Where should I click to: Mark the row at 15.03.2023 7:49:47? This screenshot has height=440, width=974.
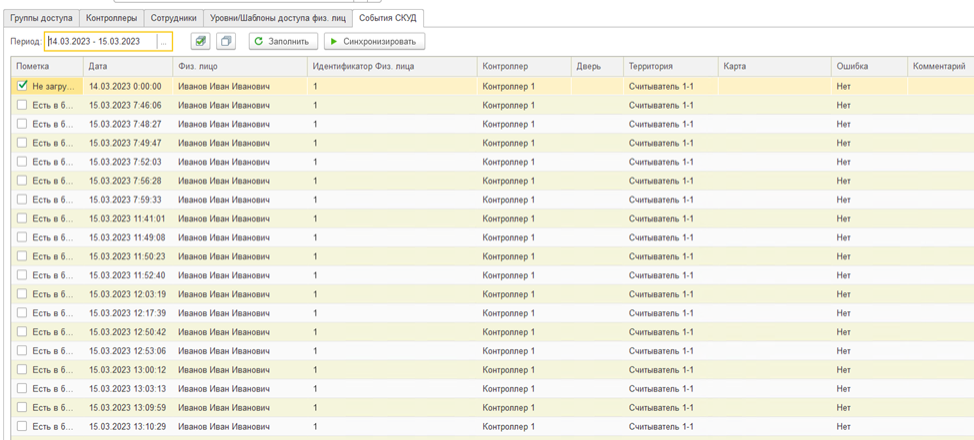coord(22,143)
